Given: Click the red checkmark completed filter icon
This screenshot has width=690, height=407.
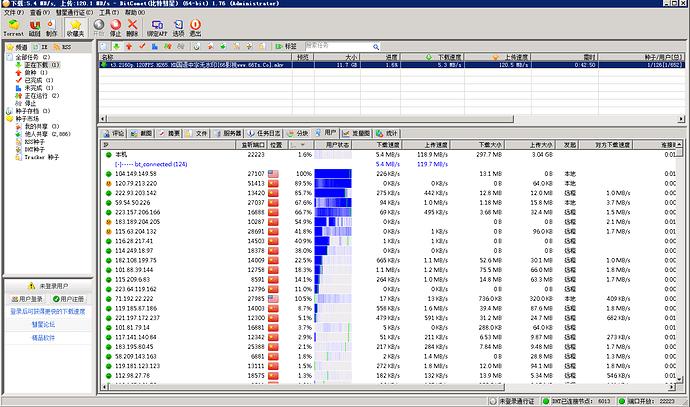Looking at the screenshot, I should (x=142, y=46).
